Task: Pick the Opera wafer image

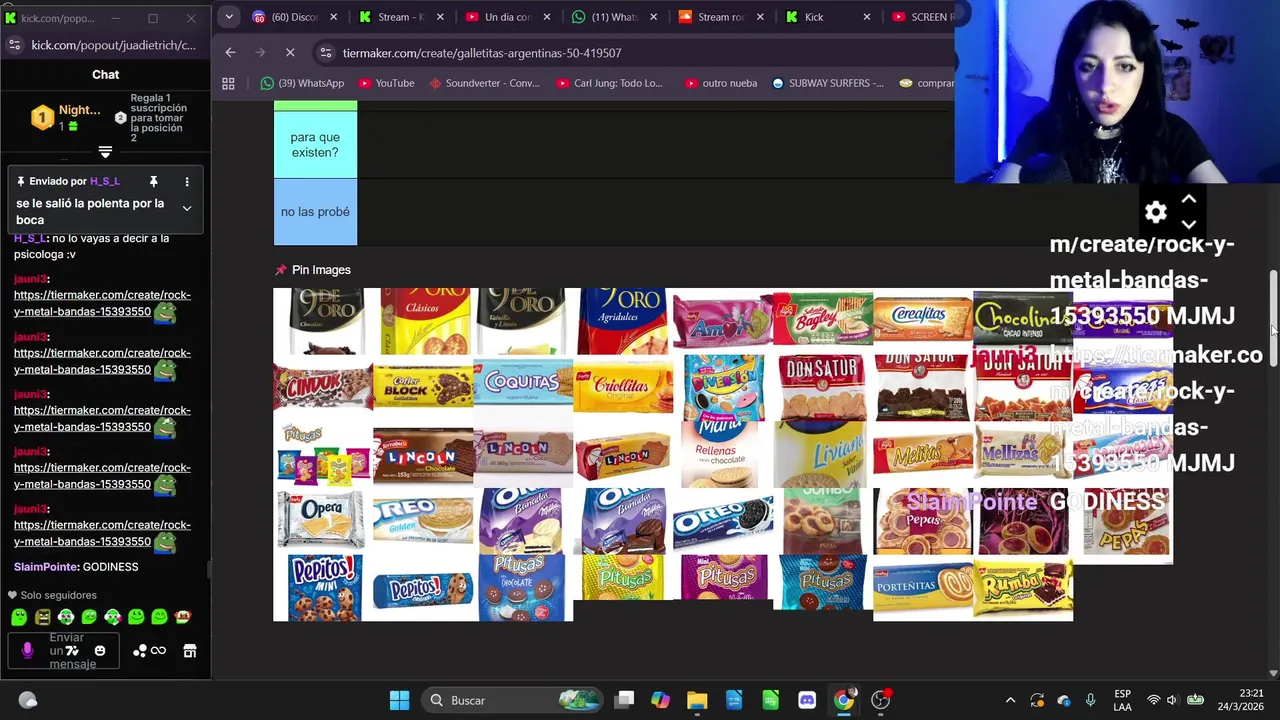Action: pyautogui.click(x=323, y=521)
